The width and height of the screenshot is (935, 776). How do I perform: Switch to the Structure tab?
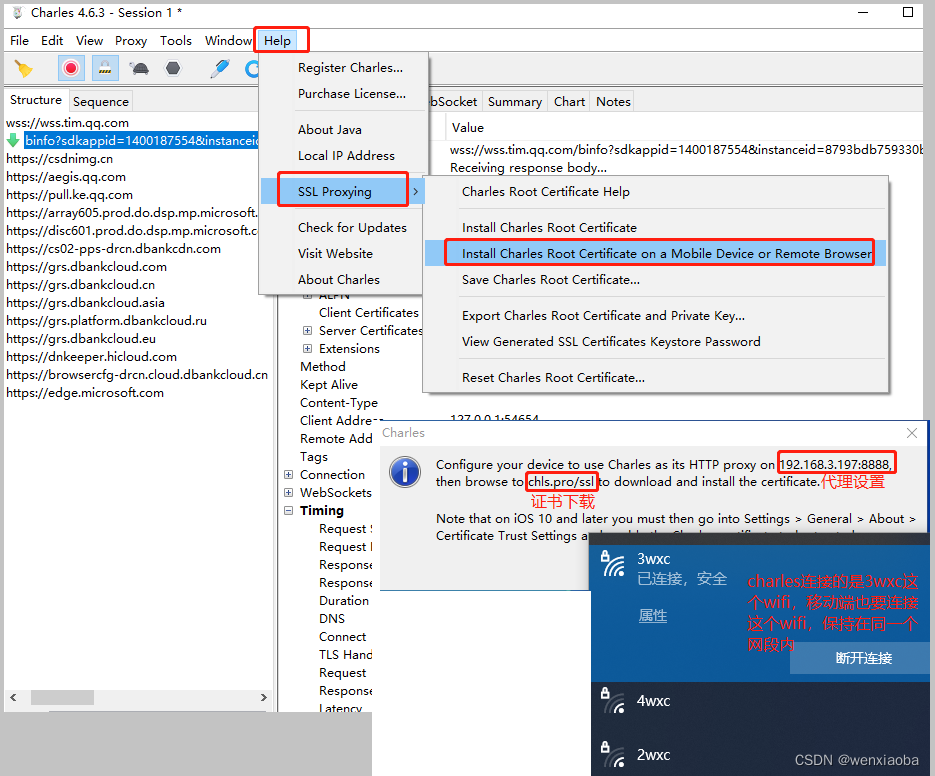pos(36,100)
